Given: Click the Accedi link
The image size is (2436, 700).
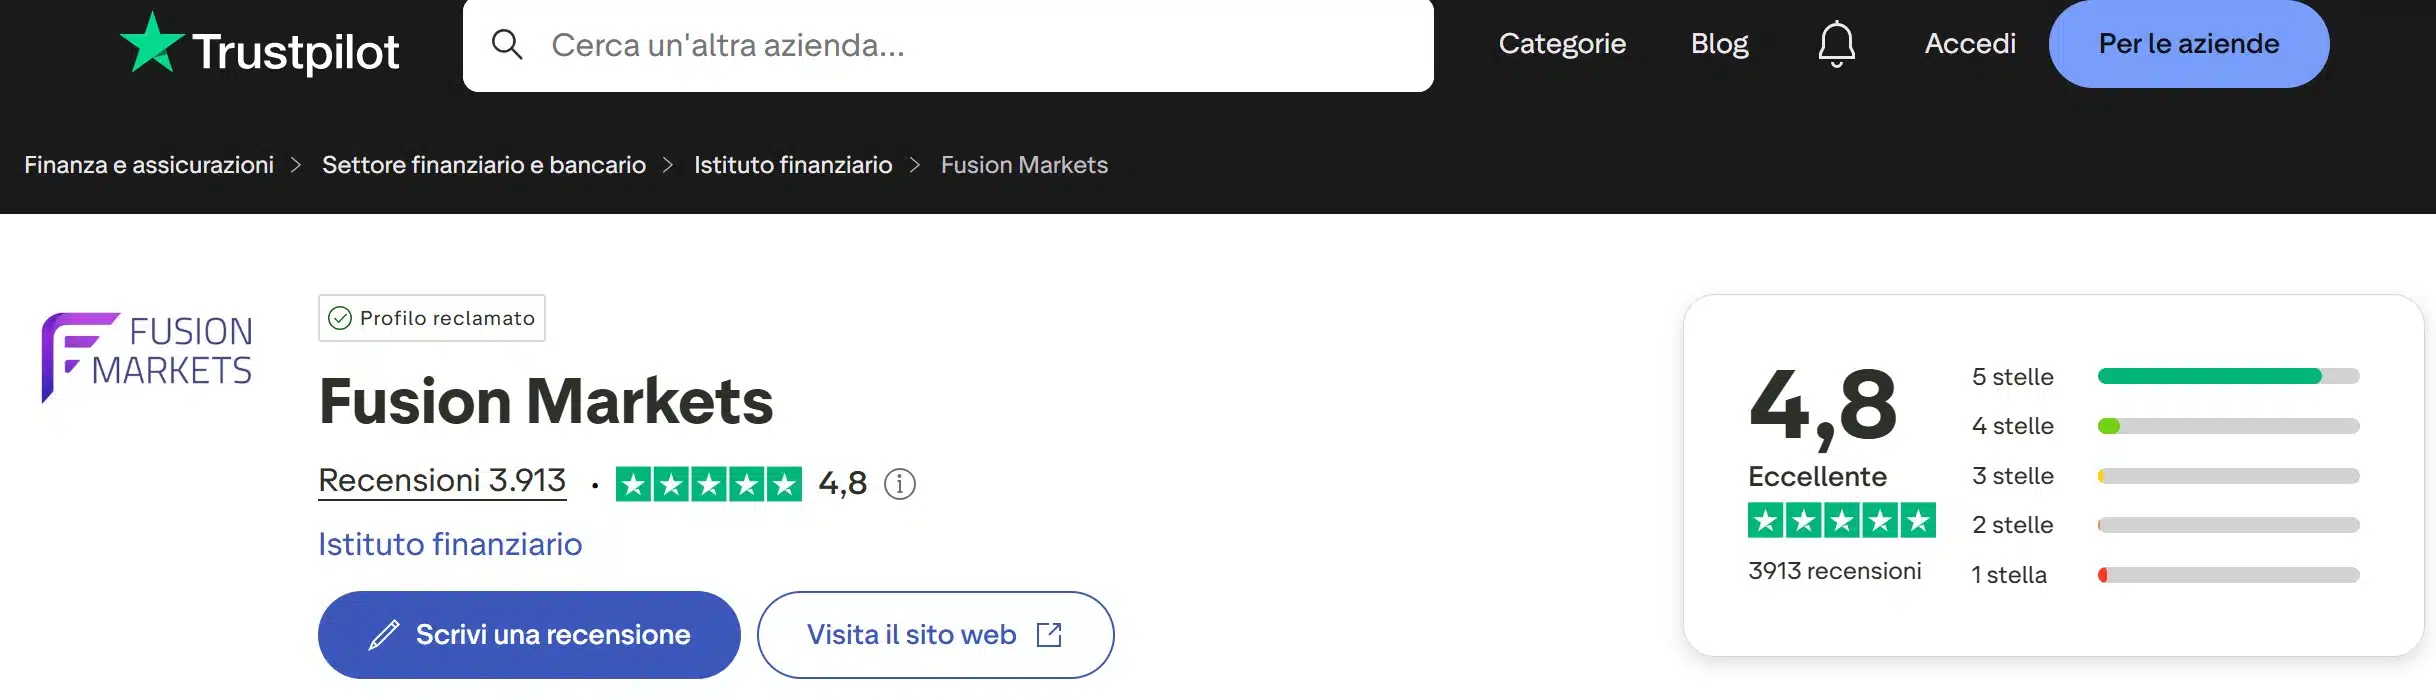Looking at the screenshot, I should [x=1969, y=44].
